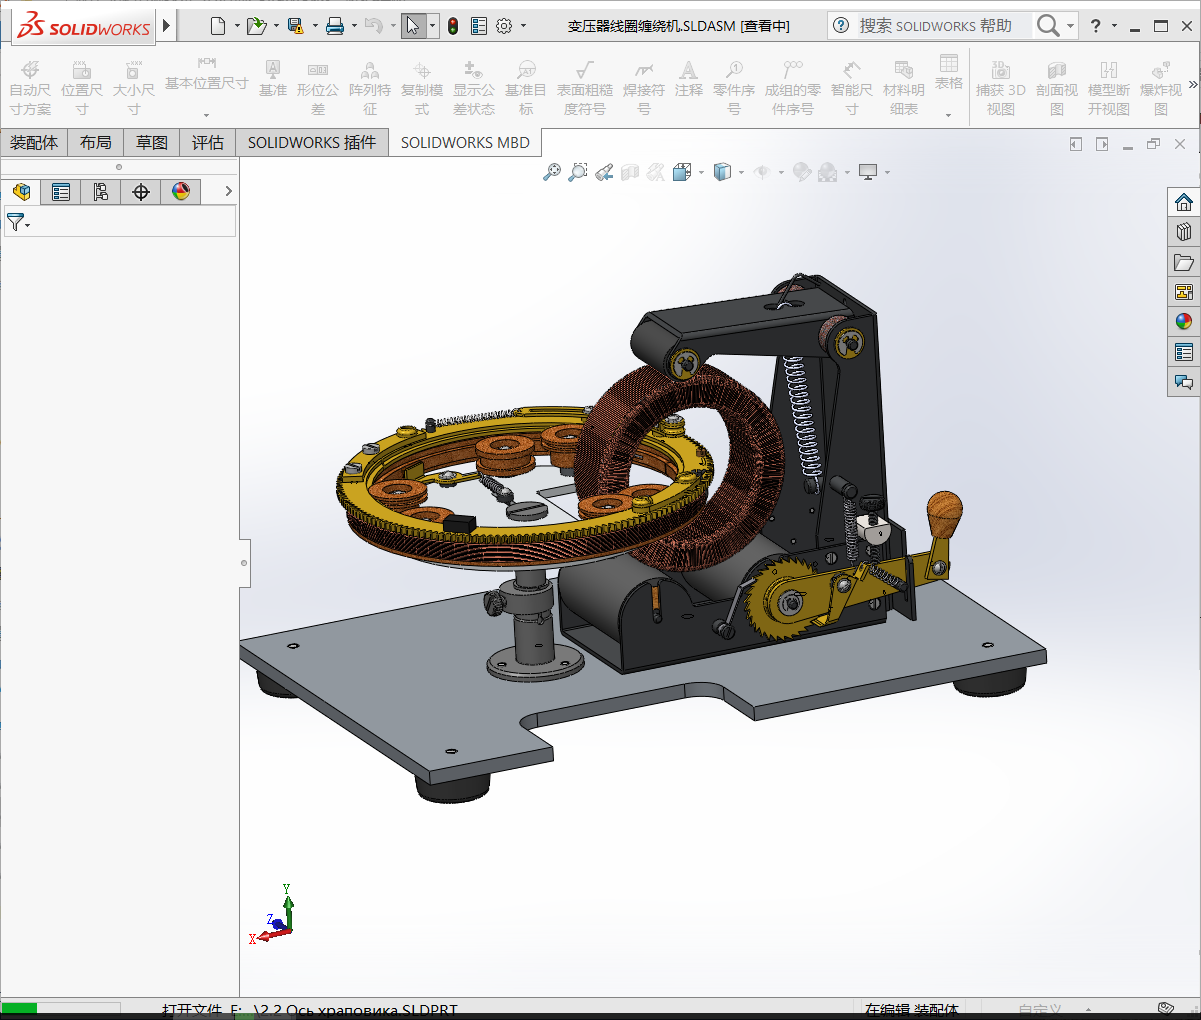Click the green loading progress bar

[19, 1008]
